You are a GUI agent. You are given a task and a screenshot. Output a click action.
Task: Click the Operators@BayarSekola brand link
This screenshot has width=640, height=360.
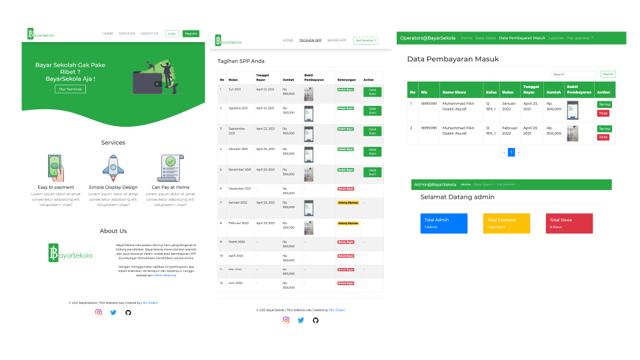coord(428,38)
